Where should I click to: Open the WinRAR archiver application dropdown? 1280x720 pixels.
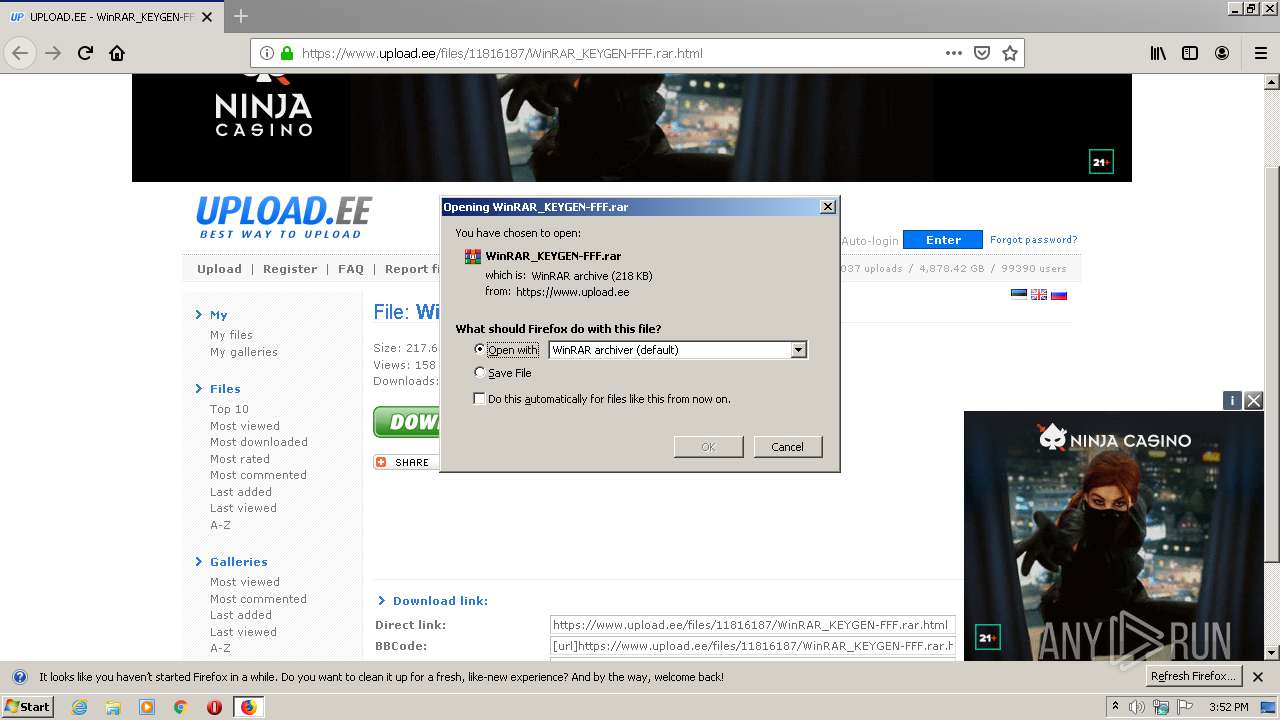(x=678, y=349)
